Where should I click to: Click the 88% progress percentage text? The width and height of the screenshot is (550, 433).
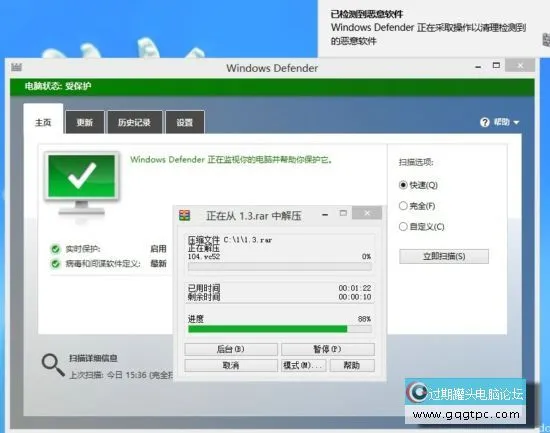tap(364, 319)
